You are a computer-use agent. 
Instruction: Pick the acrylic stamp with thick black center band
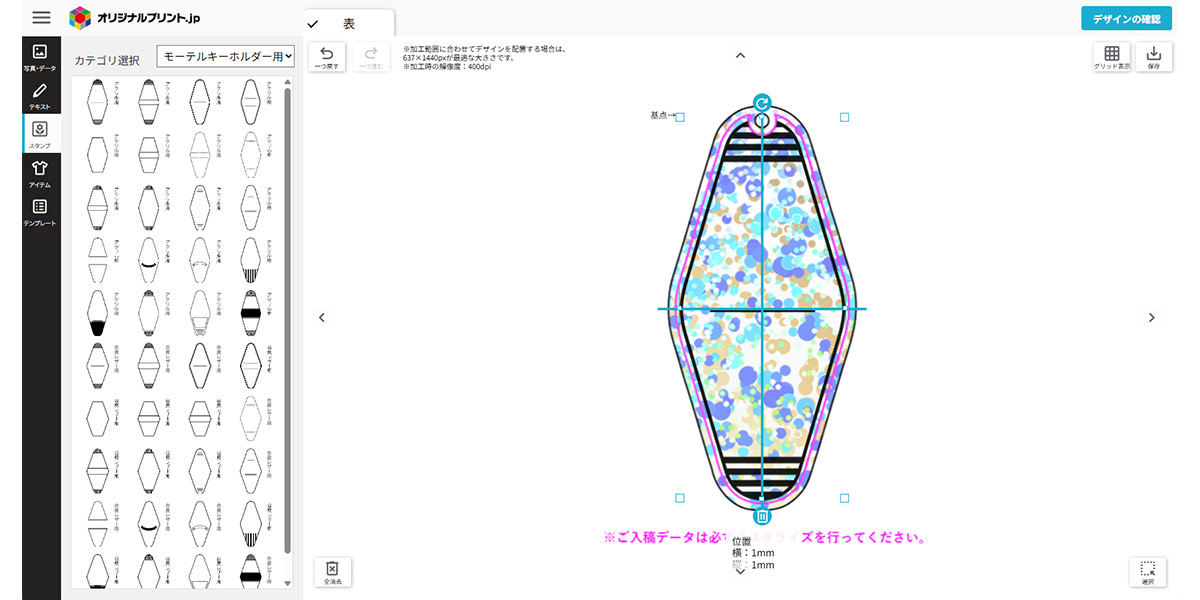tap(251, 313)
